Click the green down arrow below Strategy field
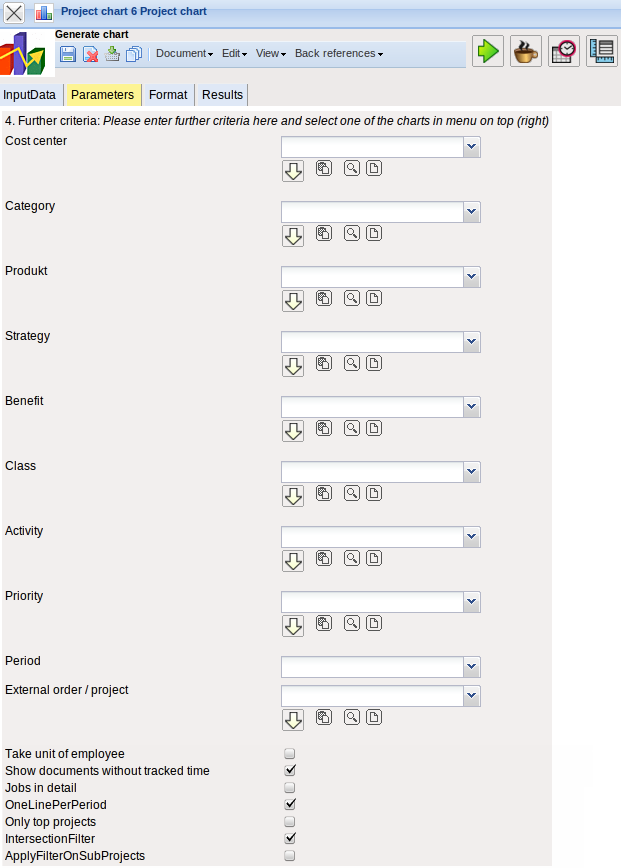The height and width of the screenshot is (868, 621). click(x=292, y=364)
